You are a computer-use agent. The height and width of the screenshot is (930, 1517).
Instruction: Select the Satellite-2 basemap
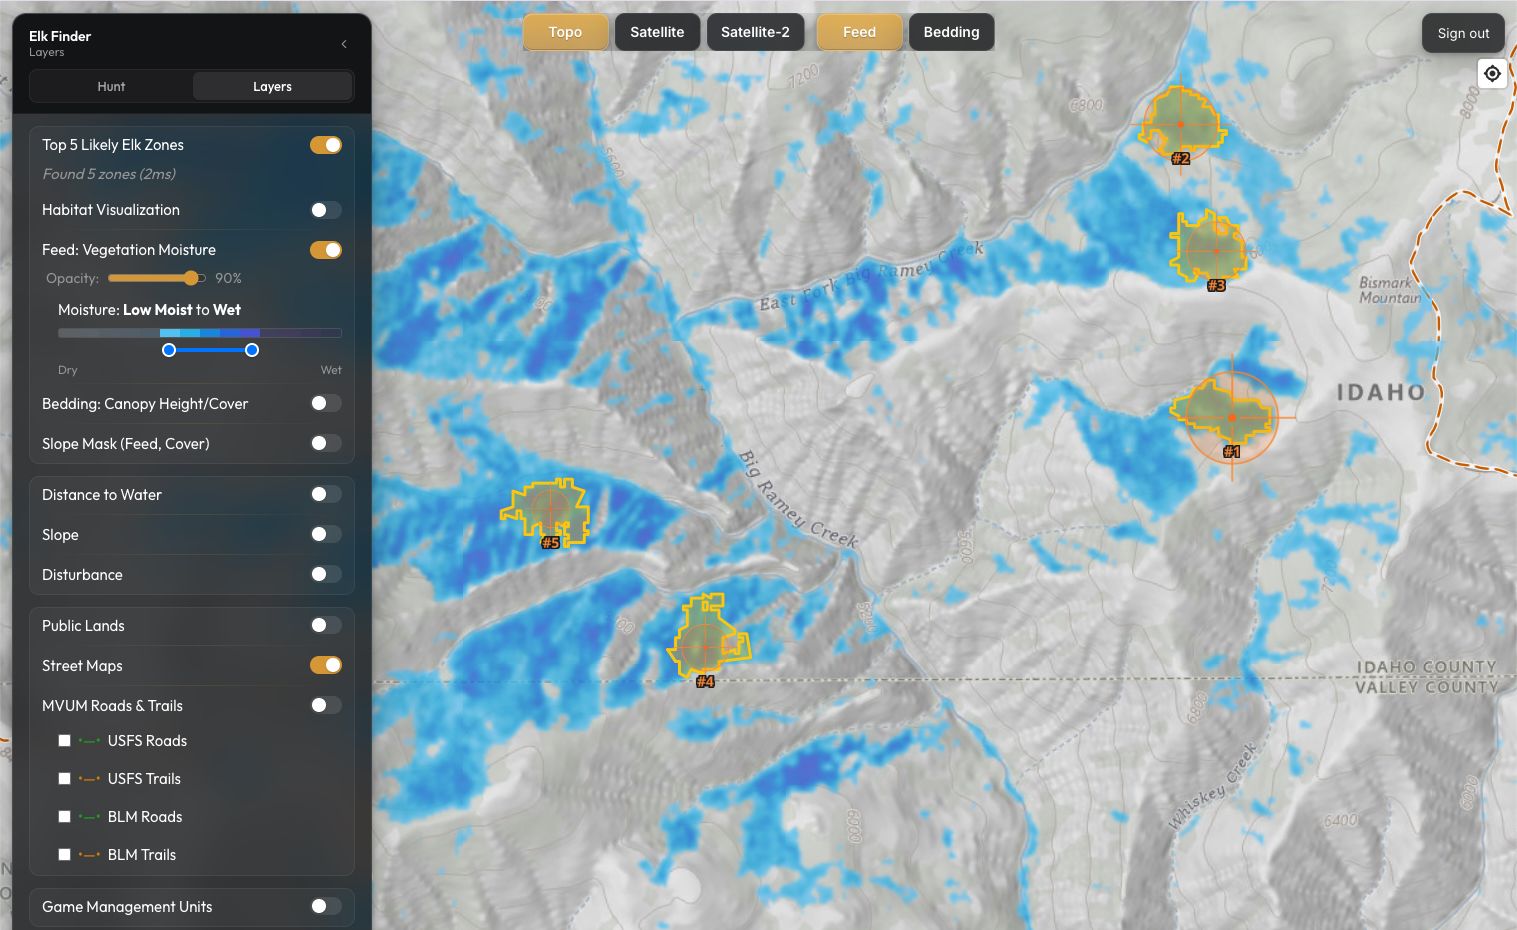tap(755, 32)
